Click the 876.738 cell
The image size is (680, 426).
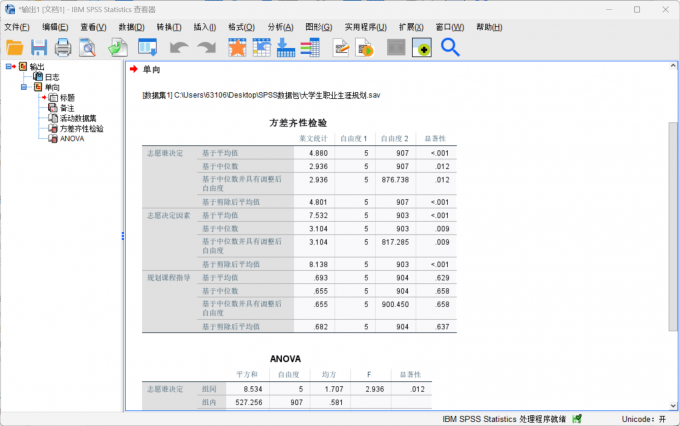click(395, 180)
